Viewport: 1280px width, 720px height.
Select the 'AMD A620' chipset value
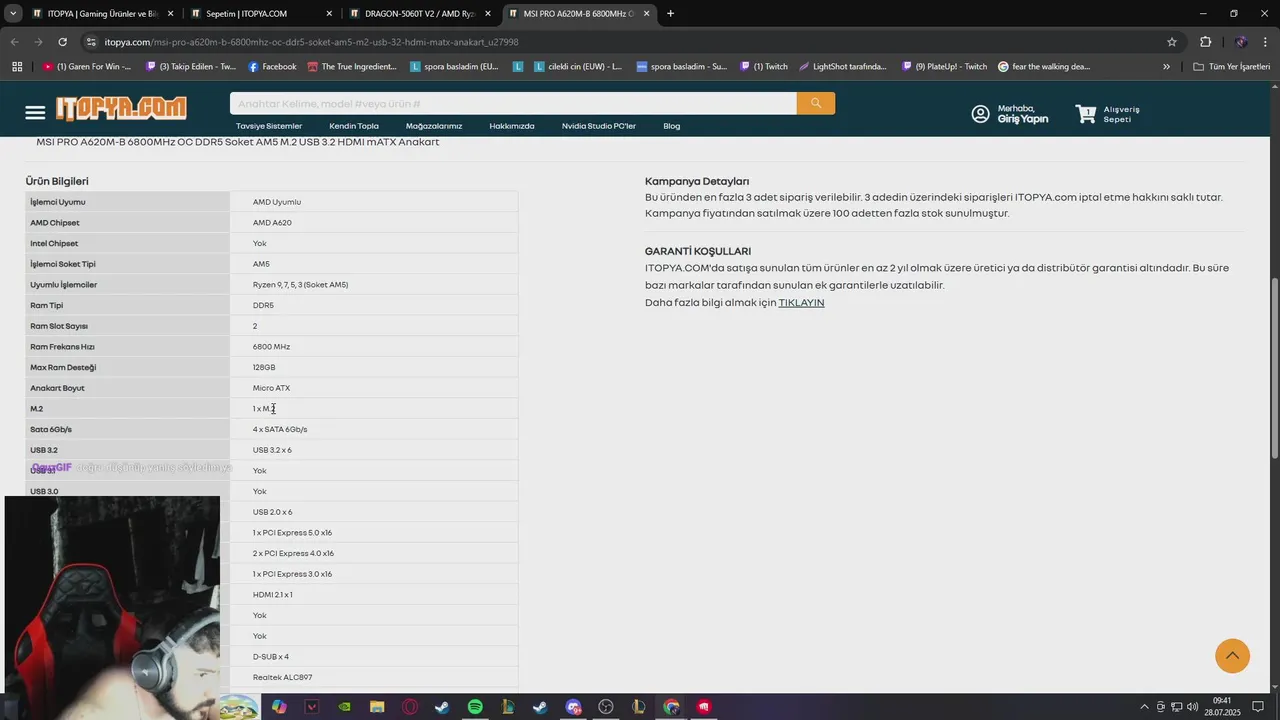(x=272, y=223)
